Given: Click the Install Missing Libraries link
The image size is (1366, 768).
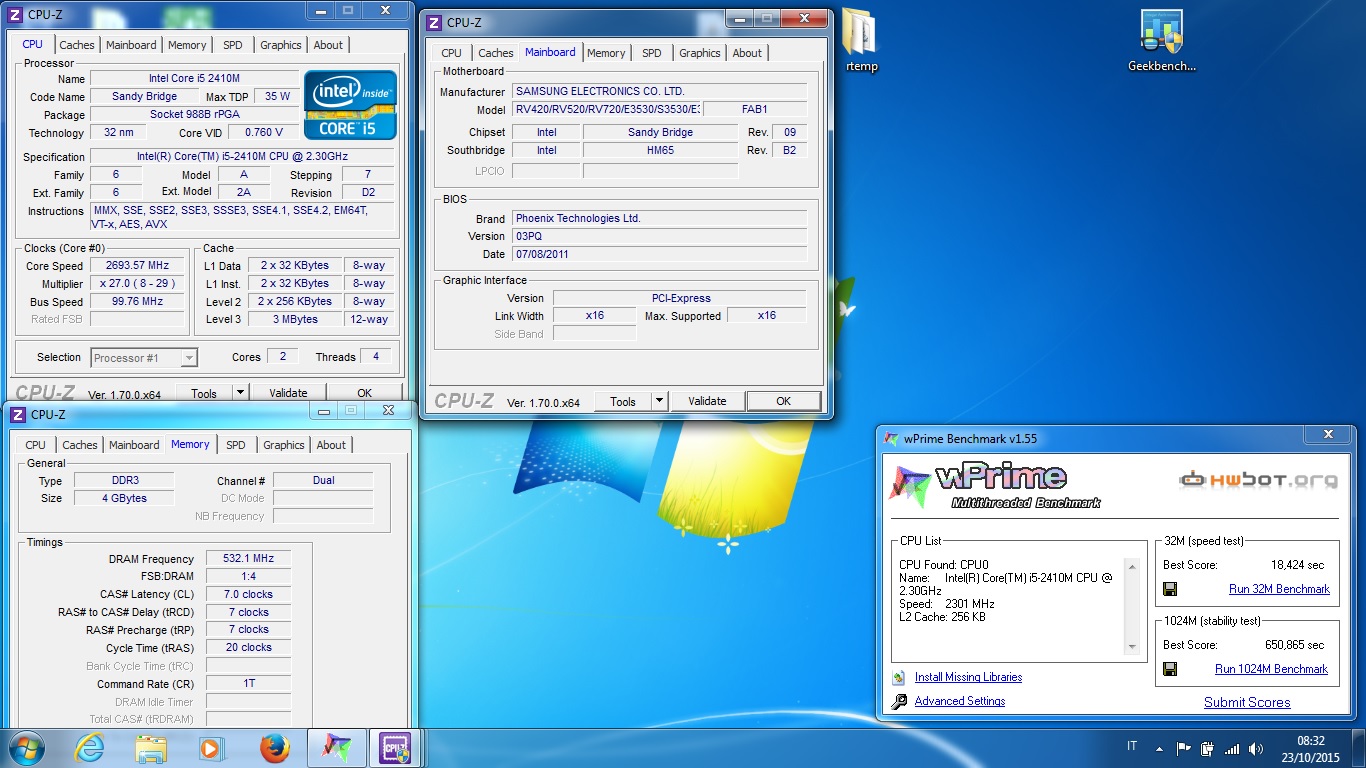Looking at the screenshot, I should (968, 677).
